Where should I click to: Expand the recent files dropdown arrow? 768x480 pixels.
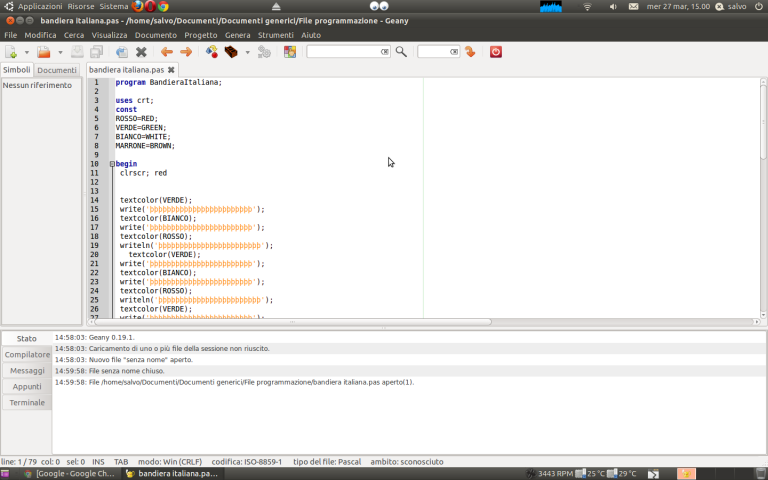coord(60,52)
